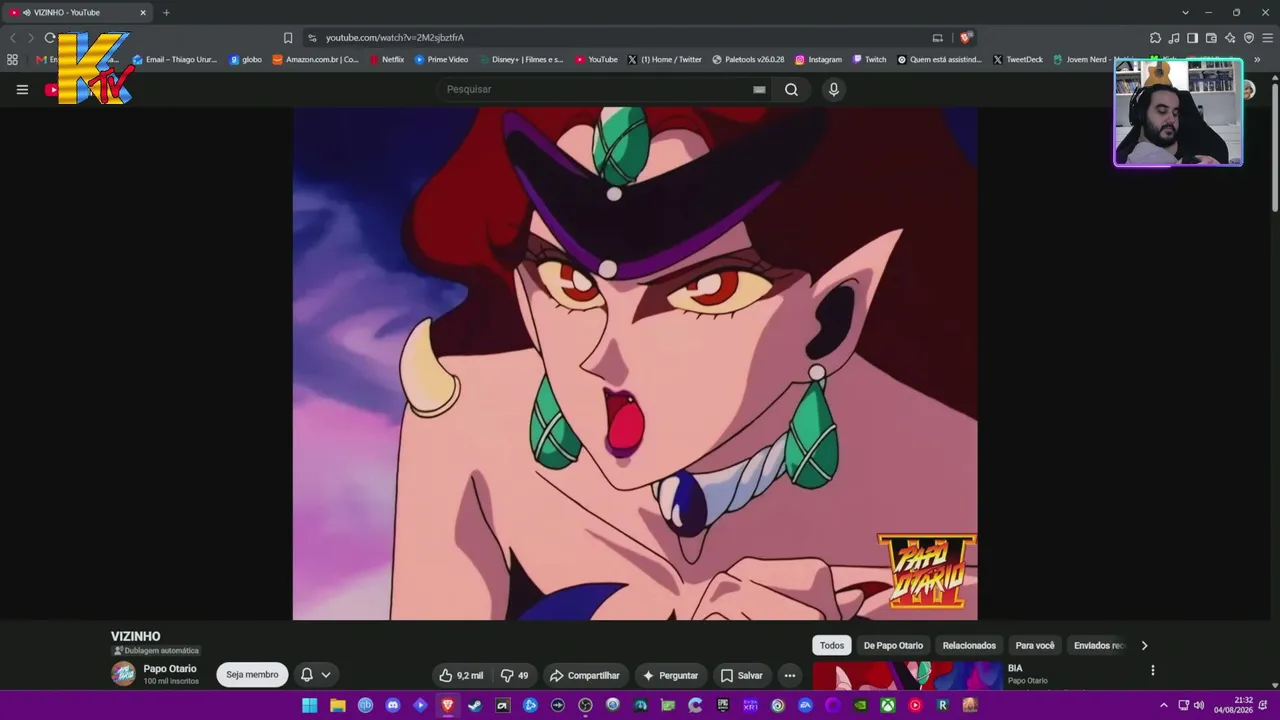Select the Relacionados filter chip
This screenshot has width=1280, height=720.
[x=969, y=646]
